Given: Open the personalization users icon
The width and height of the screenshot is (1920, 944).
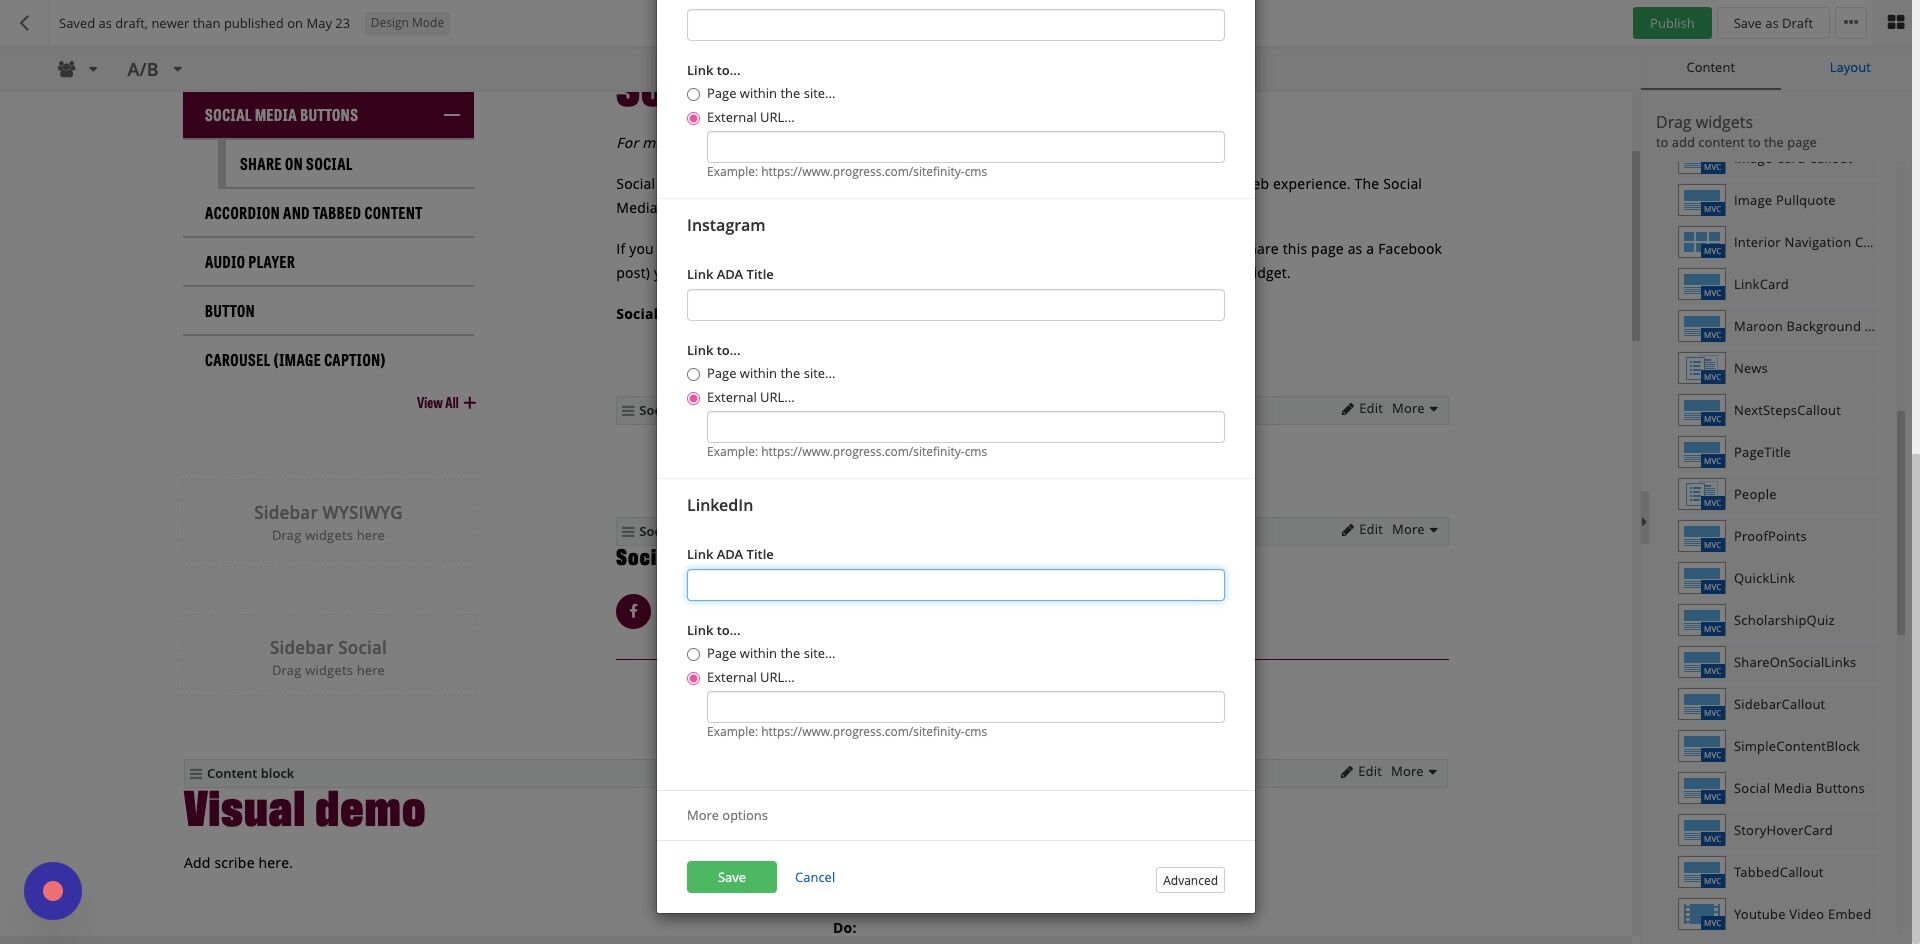Looking at the screenshot, I should pos(67,69).
